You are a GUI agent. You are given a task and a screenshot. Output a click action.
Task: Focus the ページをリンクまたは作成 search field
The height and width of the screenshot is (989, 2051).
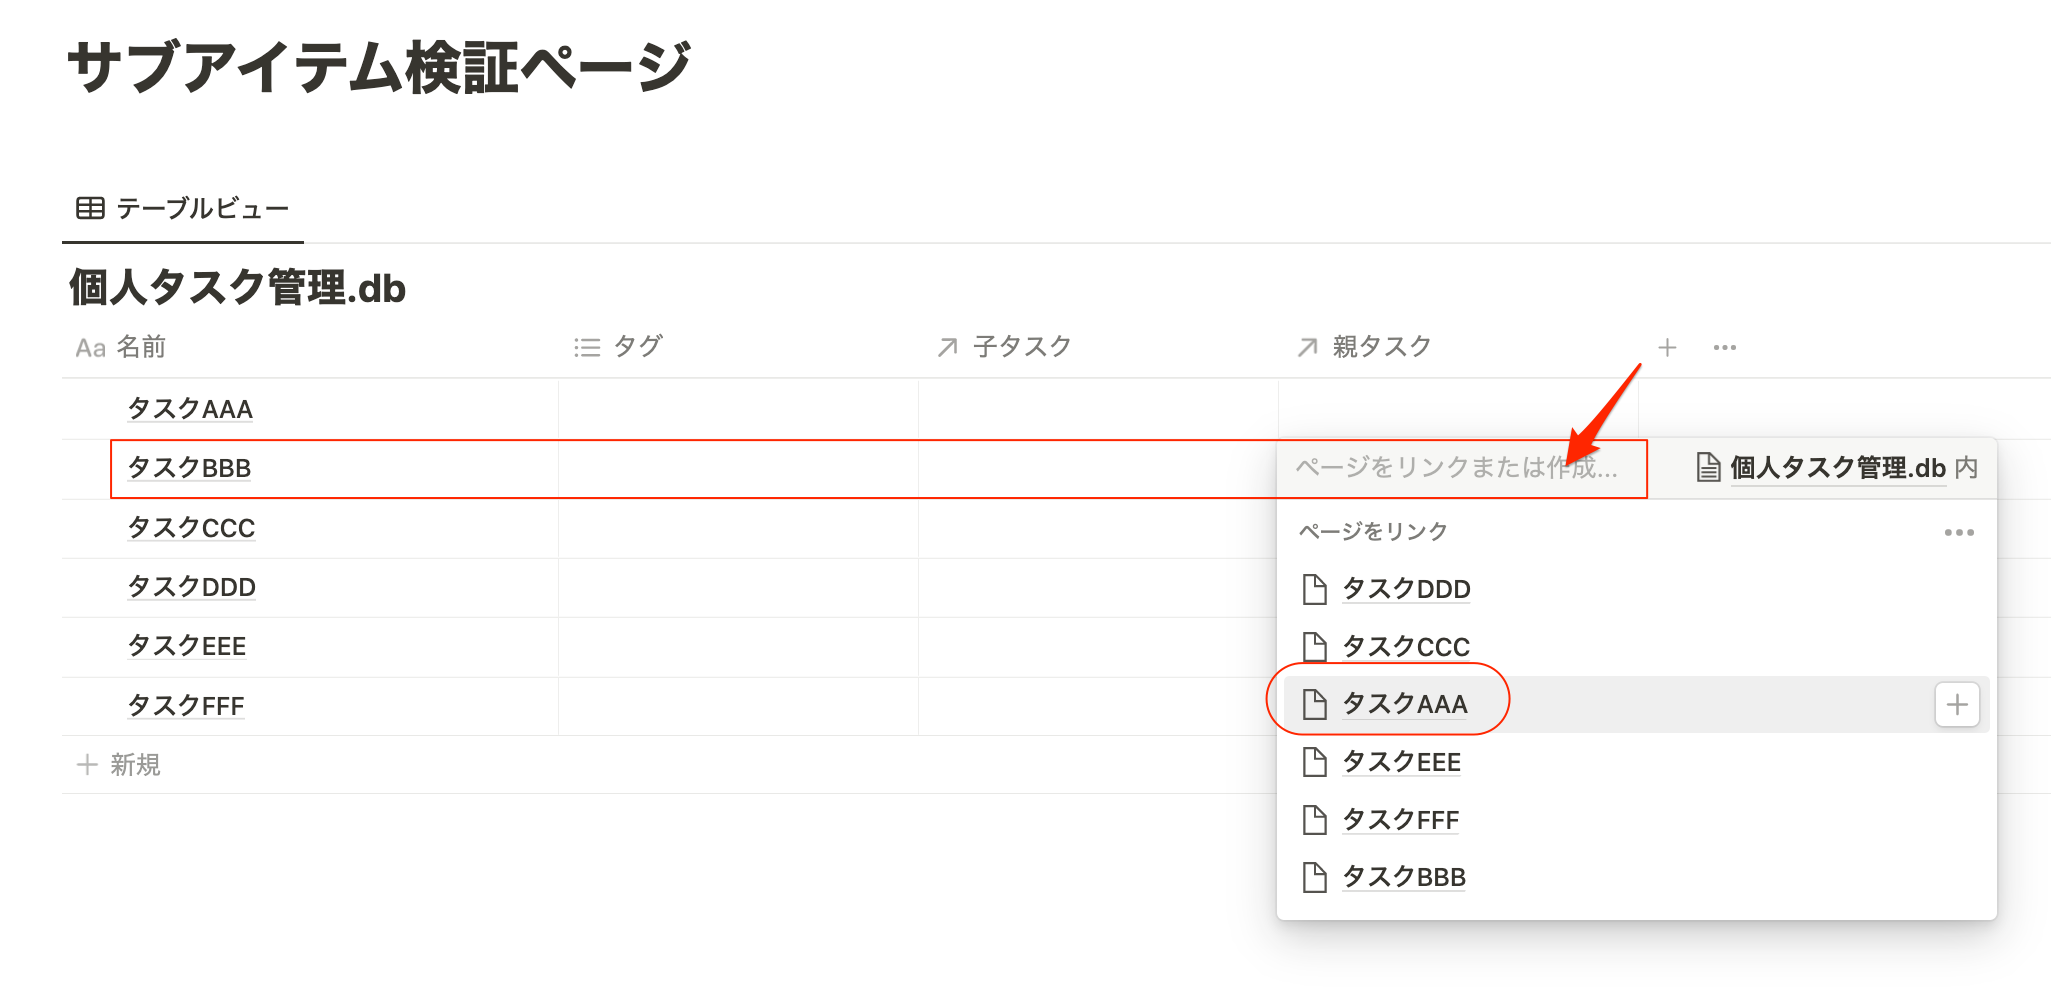tap(1461, 467)
